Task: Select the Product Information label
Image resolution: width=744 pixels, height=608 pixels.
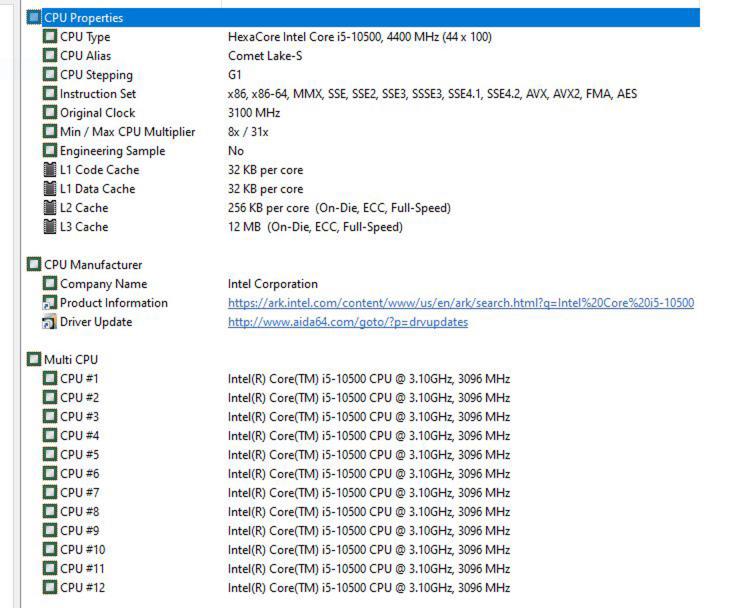Action: 114,303
